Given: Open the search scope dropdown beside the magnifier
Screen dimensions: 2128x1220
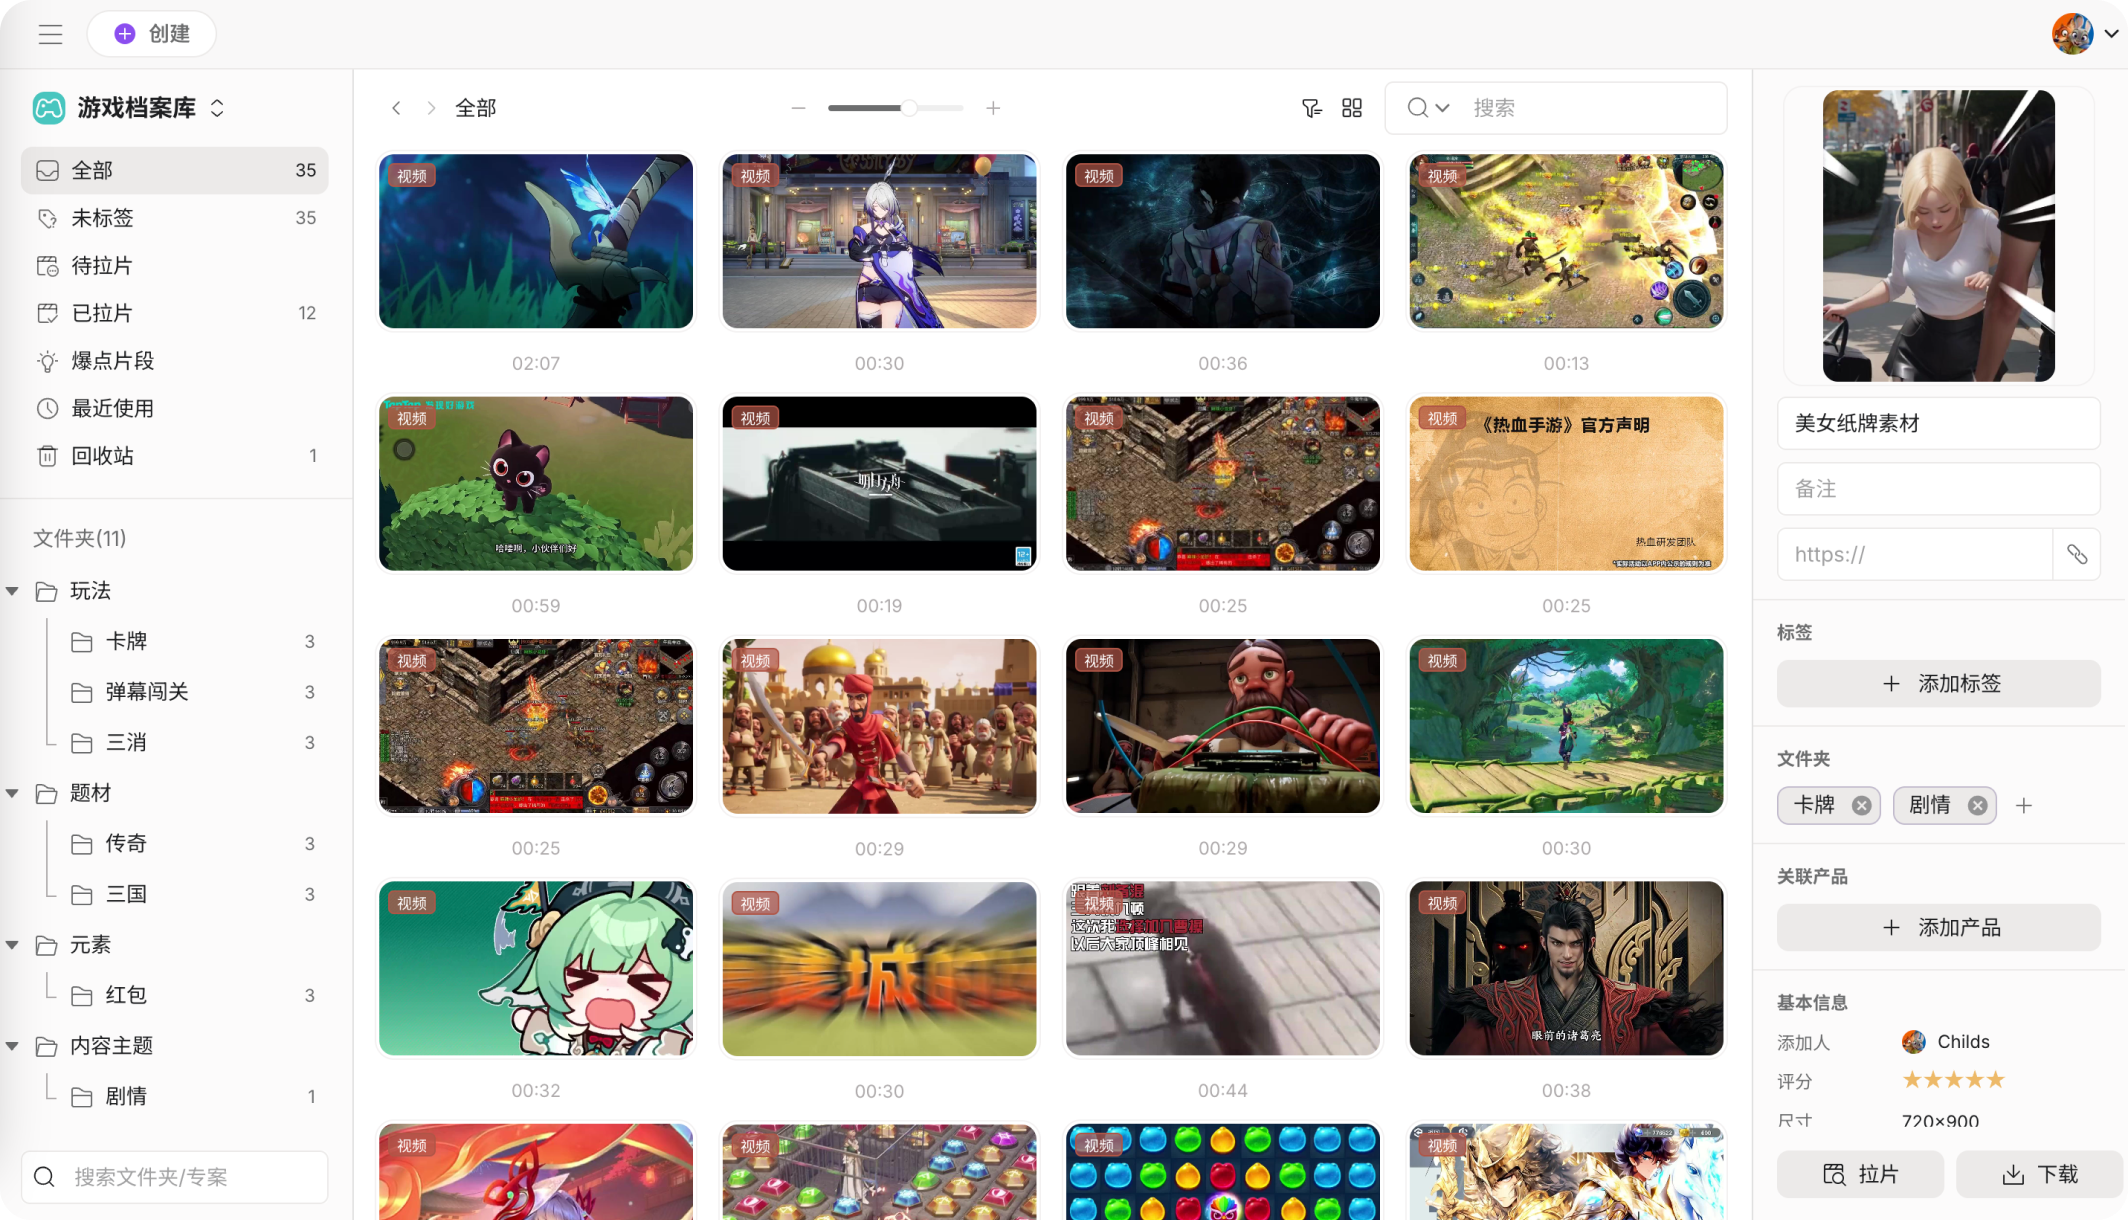Looking at the screenshot, I should click(x=1444, y=107).
